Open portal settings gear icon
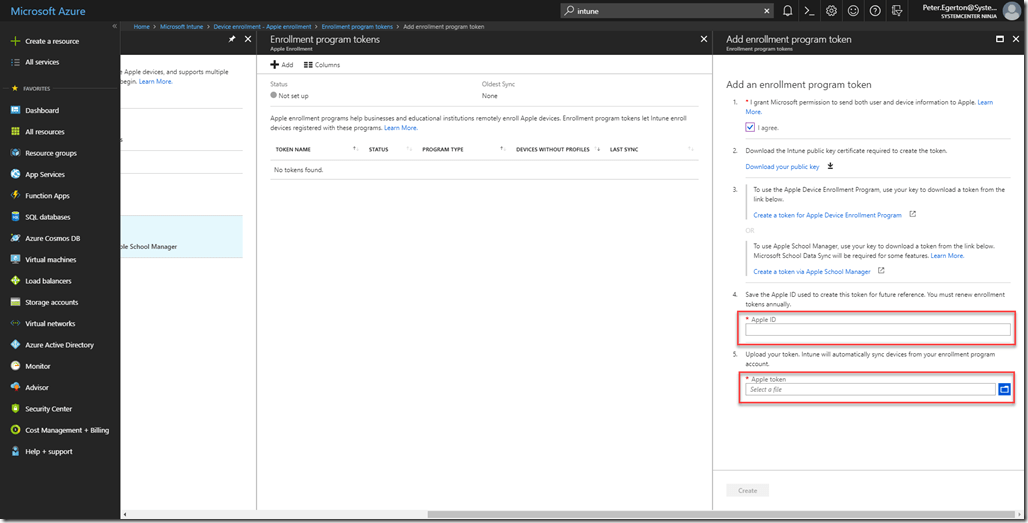The width and height of the screenshot is (1028, 523). tap(831, 11)
